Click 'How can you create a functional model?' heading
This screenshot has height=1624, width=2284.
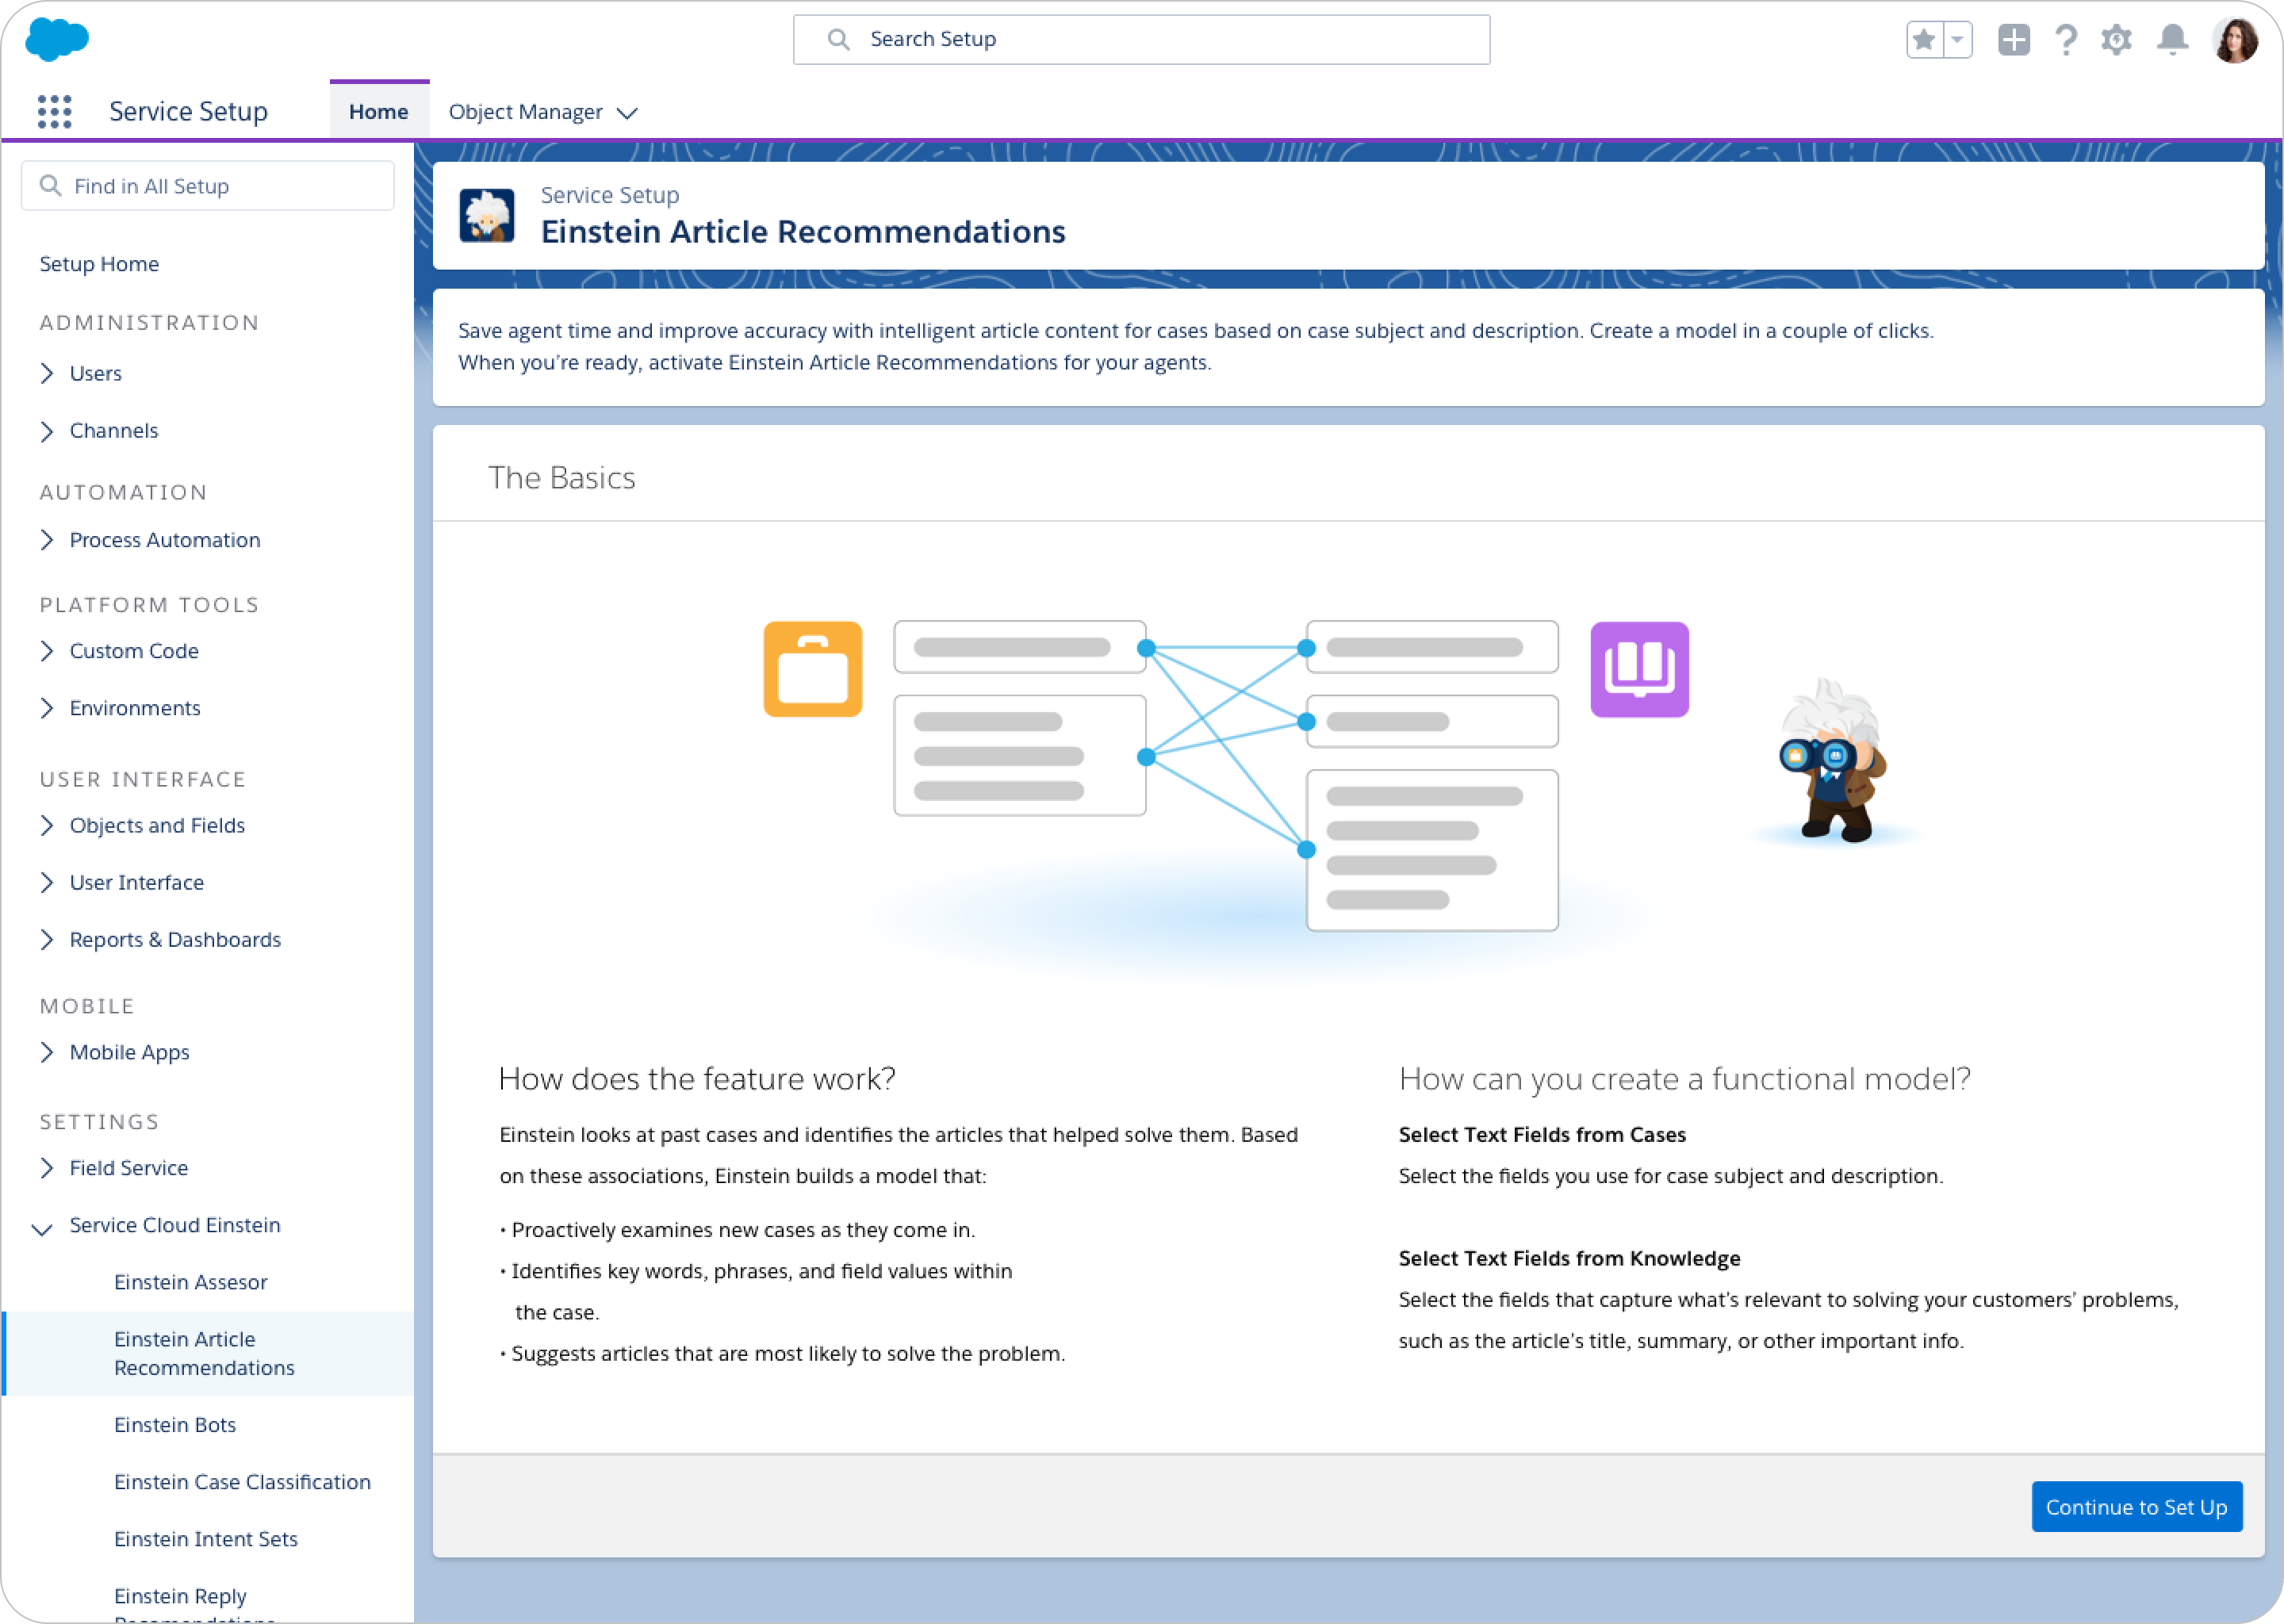pyautogui.click(x=1684, y=1079)
